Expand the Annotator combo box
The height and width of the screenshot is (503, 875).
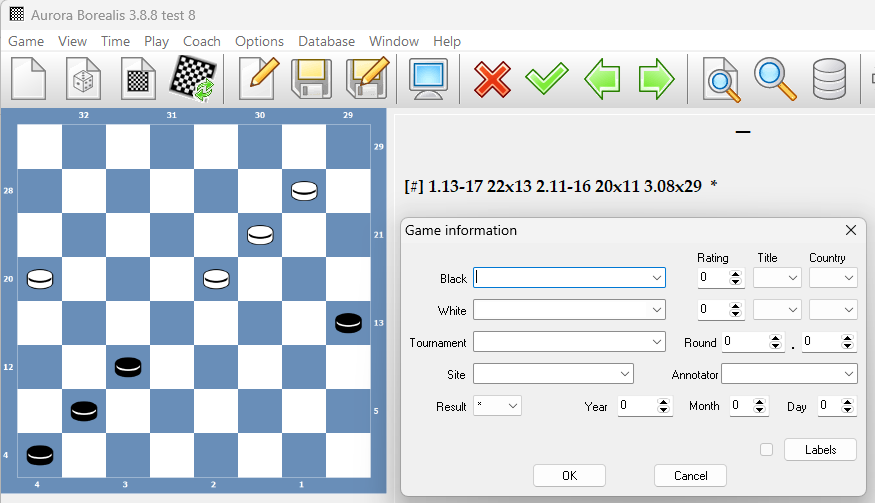849,374
